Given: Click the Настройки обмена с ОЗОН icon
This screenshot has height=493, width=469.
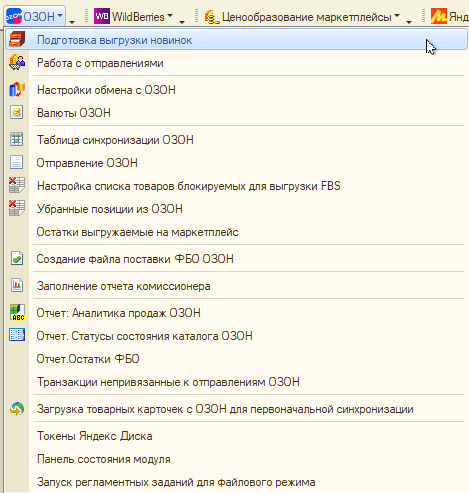Looking at the screenshot, I should click(17, 90).
